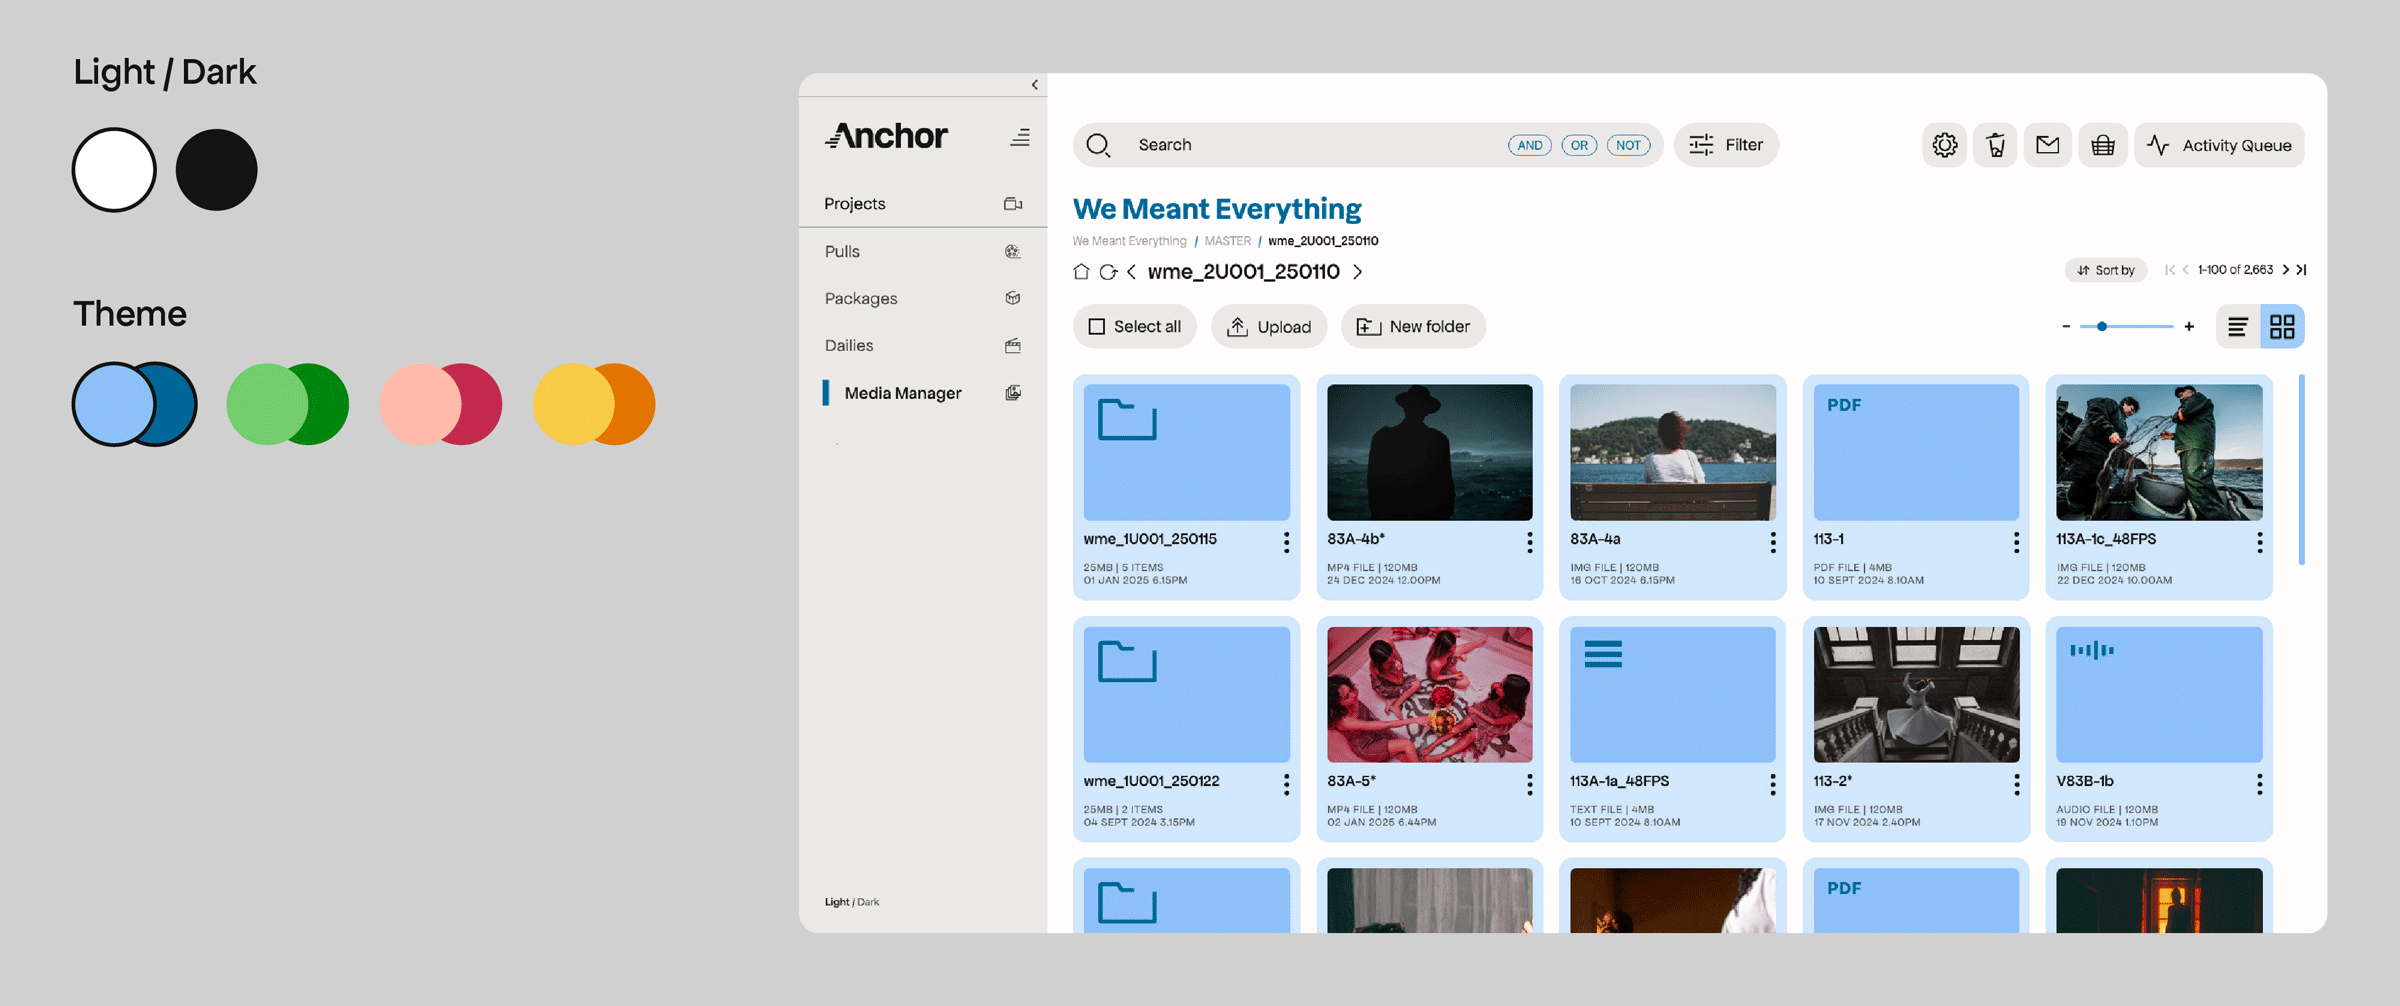Screen dimensions: 2400x1006
Task: Collapse the sidebar with the top chevron
Action: click(x=1034, y=85)
